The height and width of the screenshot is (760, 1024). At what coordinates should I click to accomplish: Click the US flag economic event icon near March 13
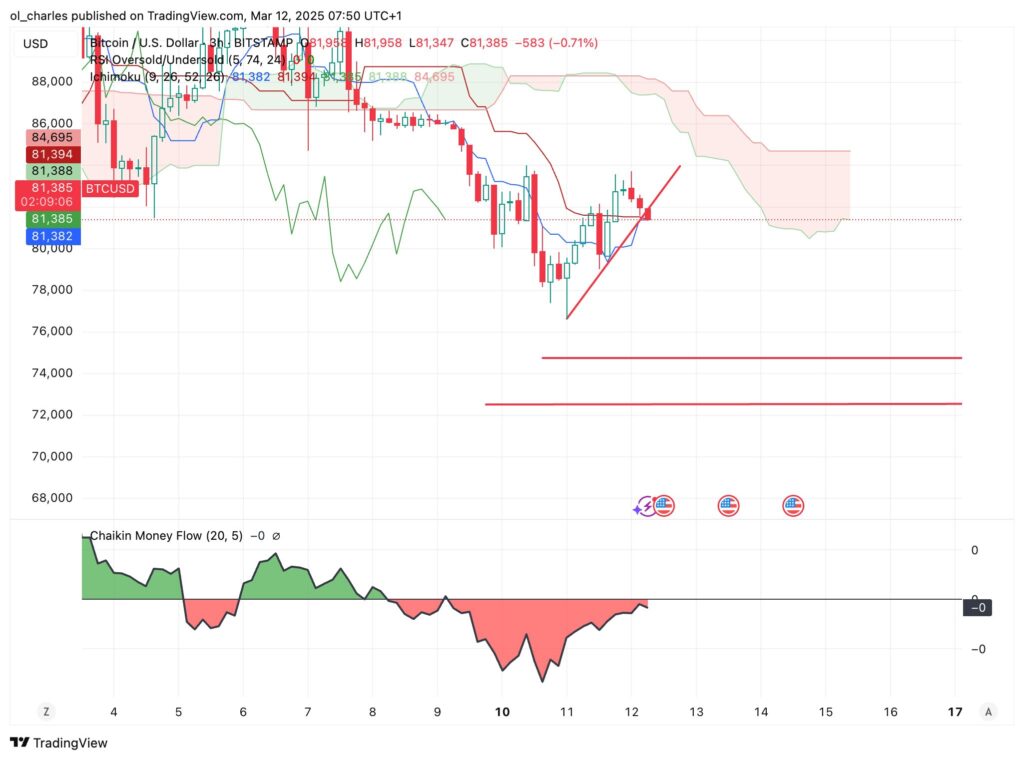point(728,506)
